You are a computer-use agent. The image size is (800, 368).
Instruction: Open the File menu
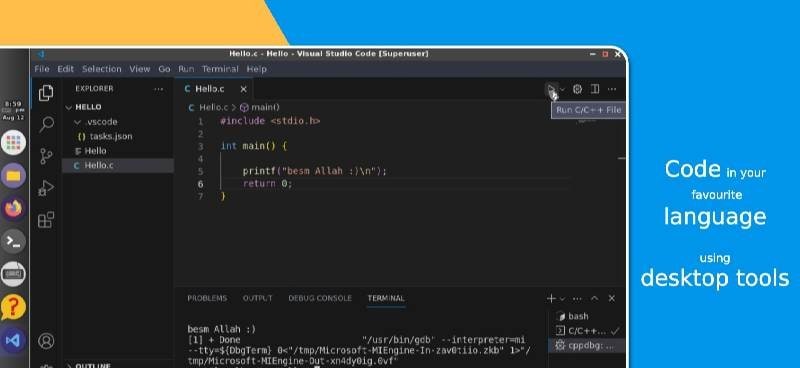[42, 69]
